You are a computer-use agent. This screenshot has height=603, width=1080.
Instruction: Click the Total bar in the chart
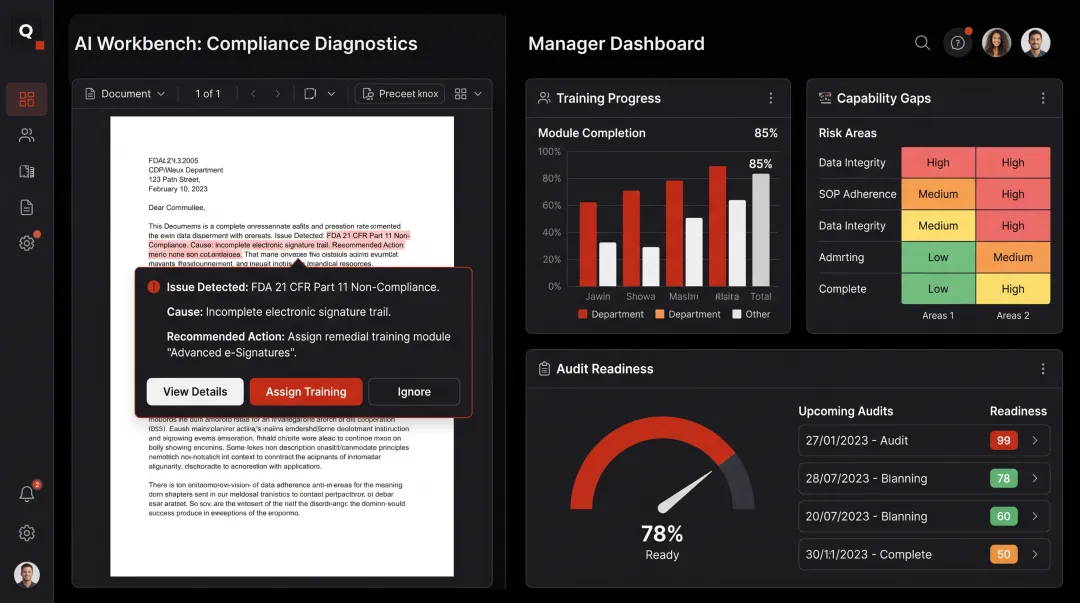tap(760, 229)
